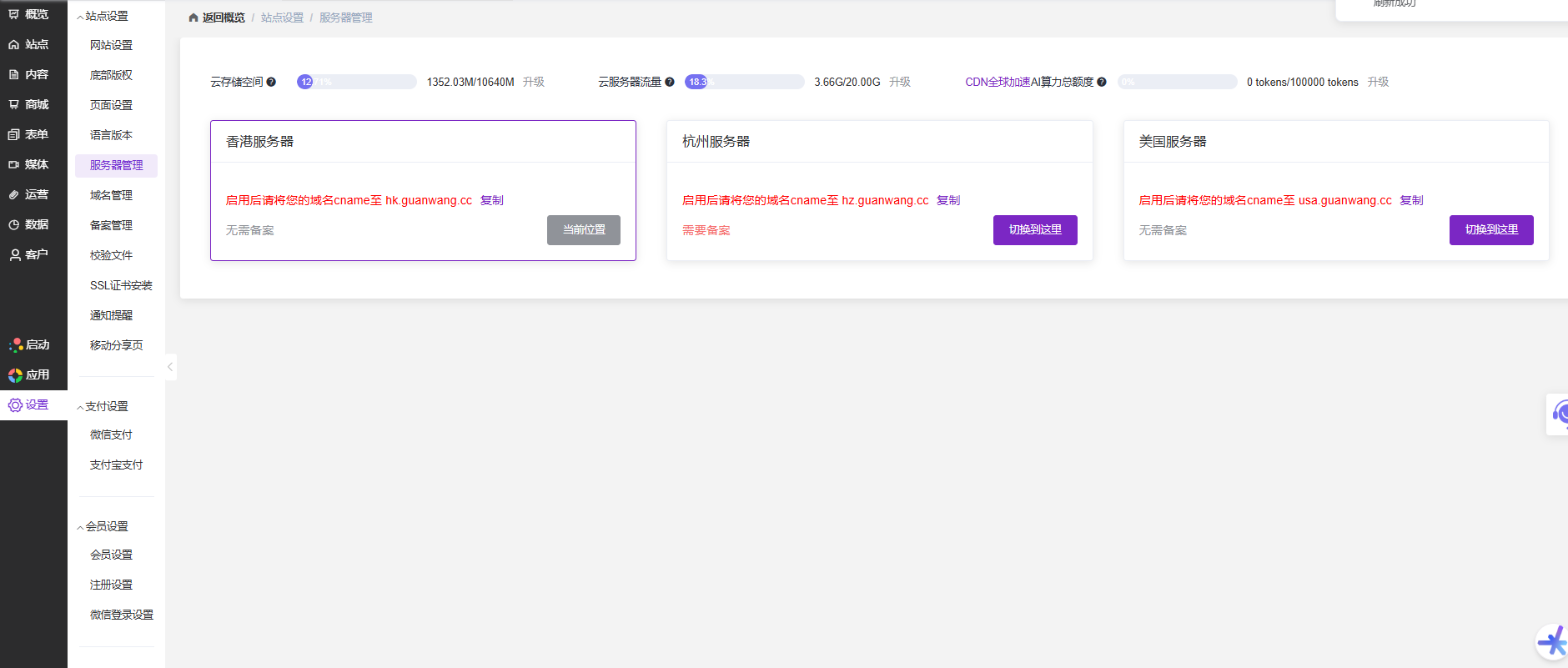Click the Settings gear icon in sidebar
The height and width of the screenshot is (668, 1568).
click(15, 405)
